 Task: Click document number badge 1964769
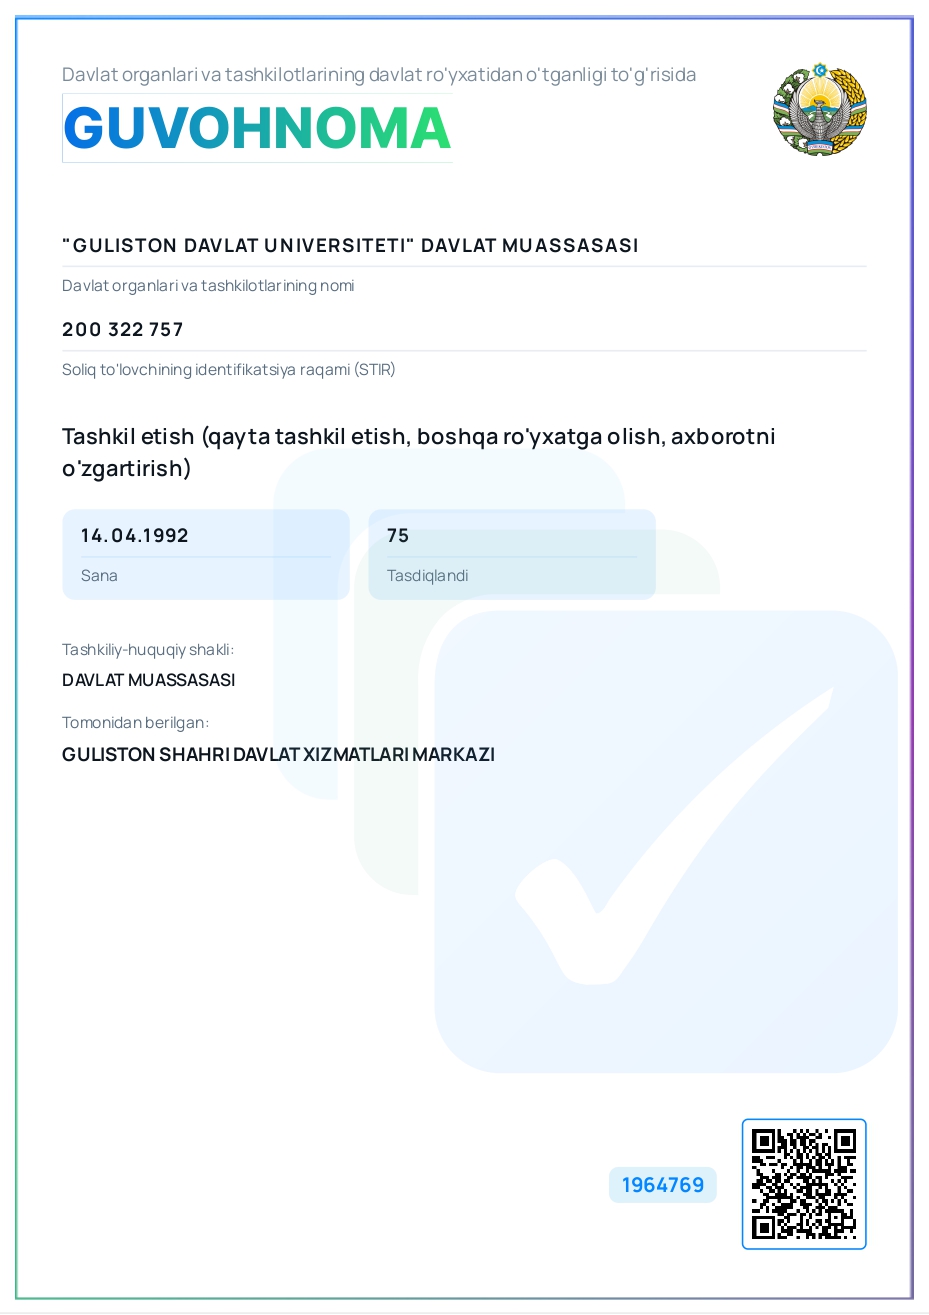[x=663, y=1185]
